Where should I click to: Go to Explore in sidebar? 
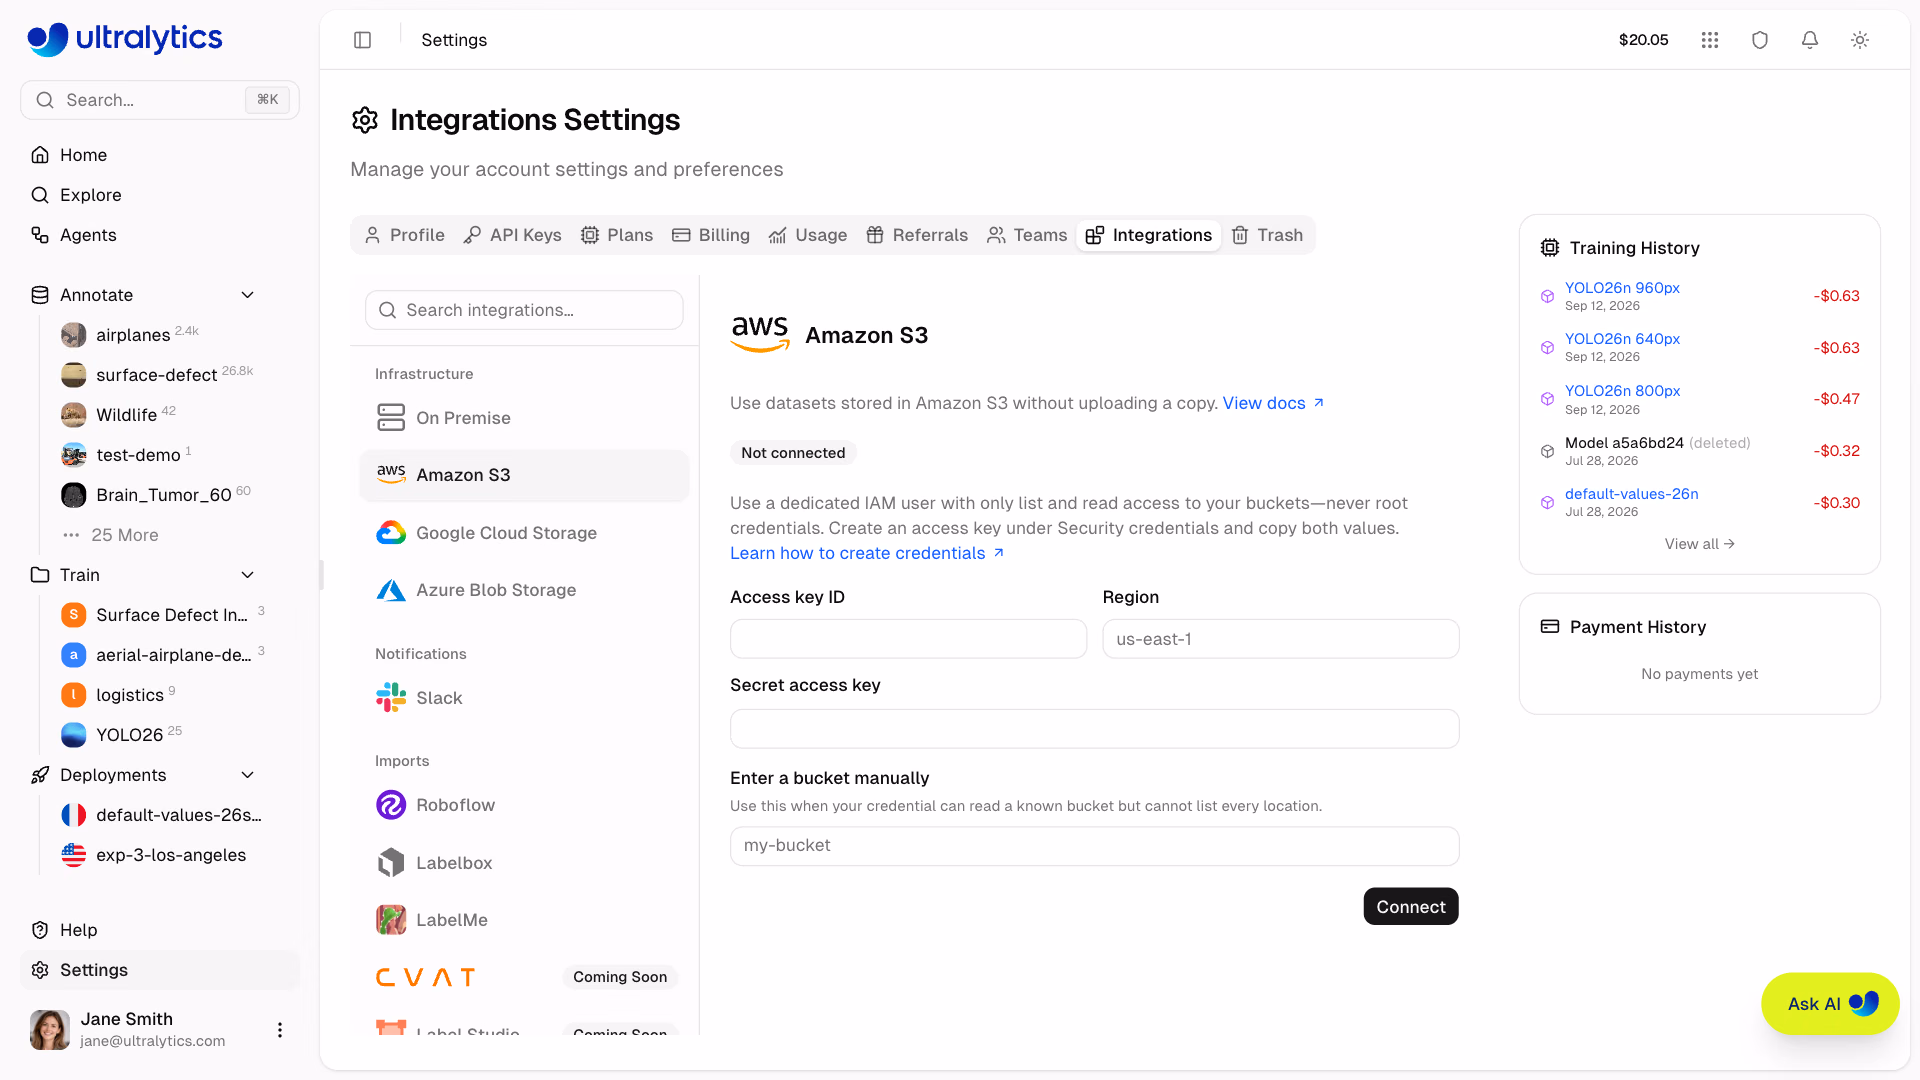[160, 195]
